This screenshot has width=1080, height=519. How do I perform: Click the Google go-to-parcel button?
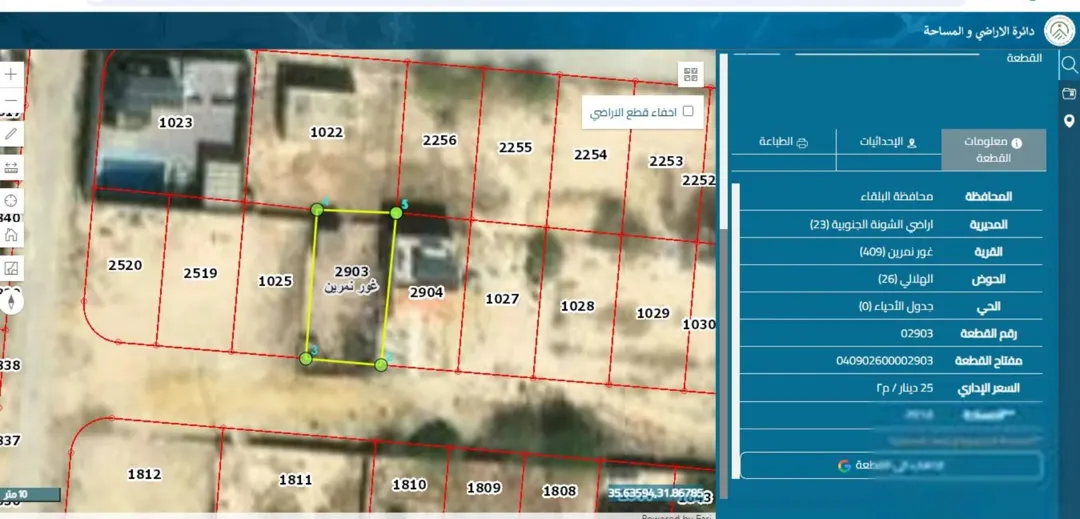coord(891,465)
